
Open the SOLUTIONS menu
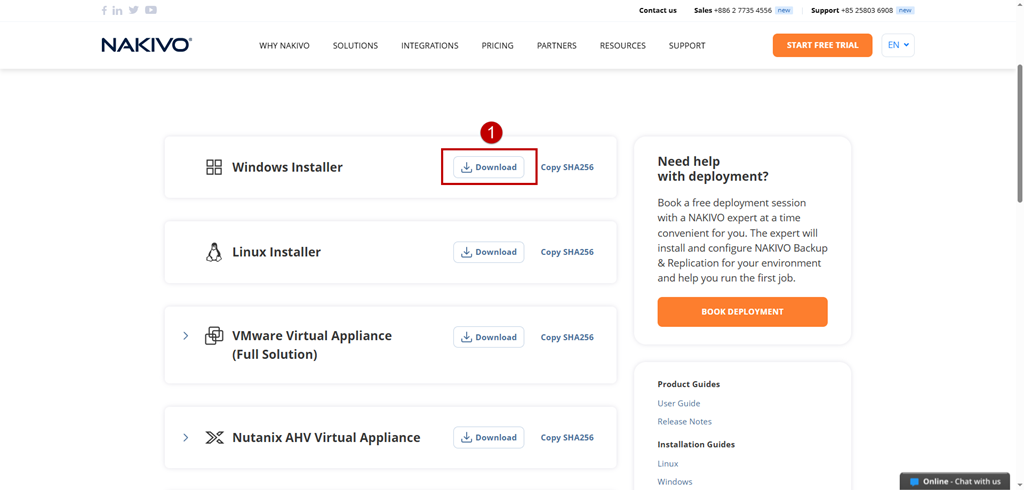[355, 46]
